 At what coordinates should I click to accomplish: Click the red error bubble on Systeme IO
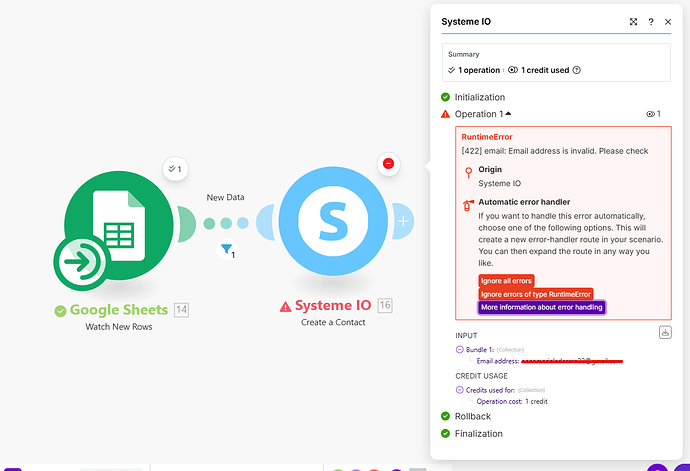(x=388, y=164)
